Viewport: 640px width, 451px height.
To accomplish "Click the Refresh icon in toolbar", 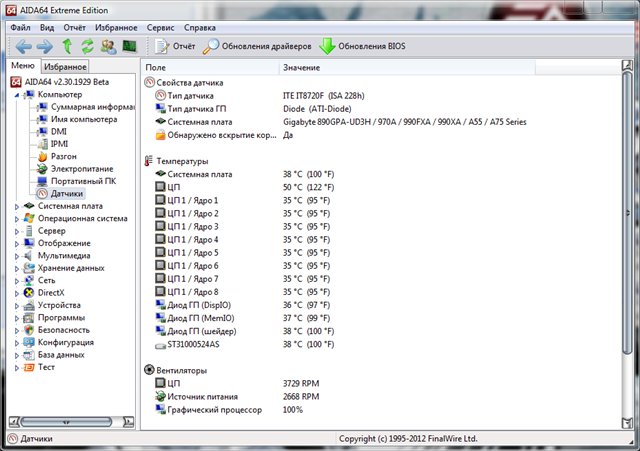I will coord(87,47).
